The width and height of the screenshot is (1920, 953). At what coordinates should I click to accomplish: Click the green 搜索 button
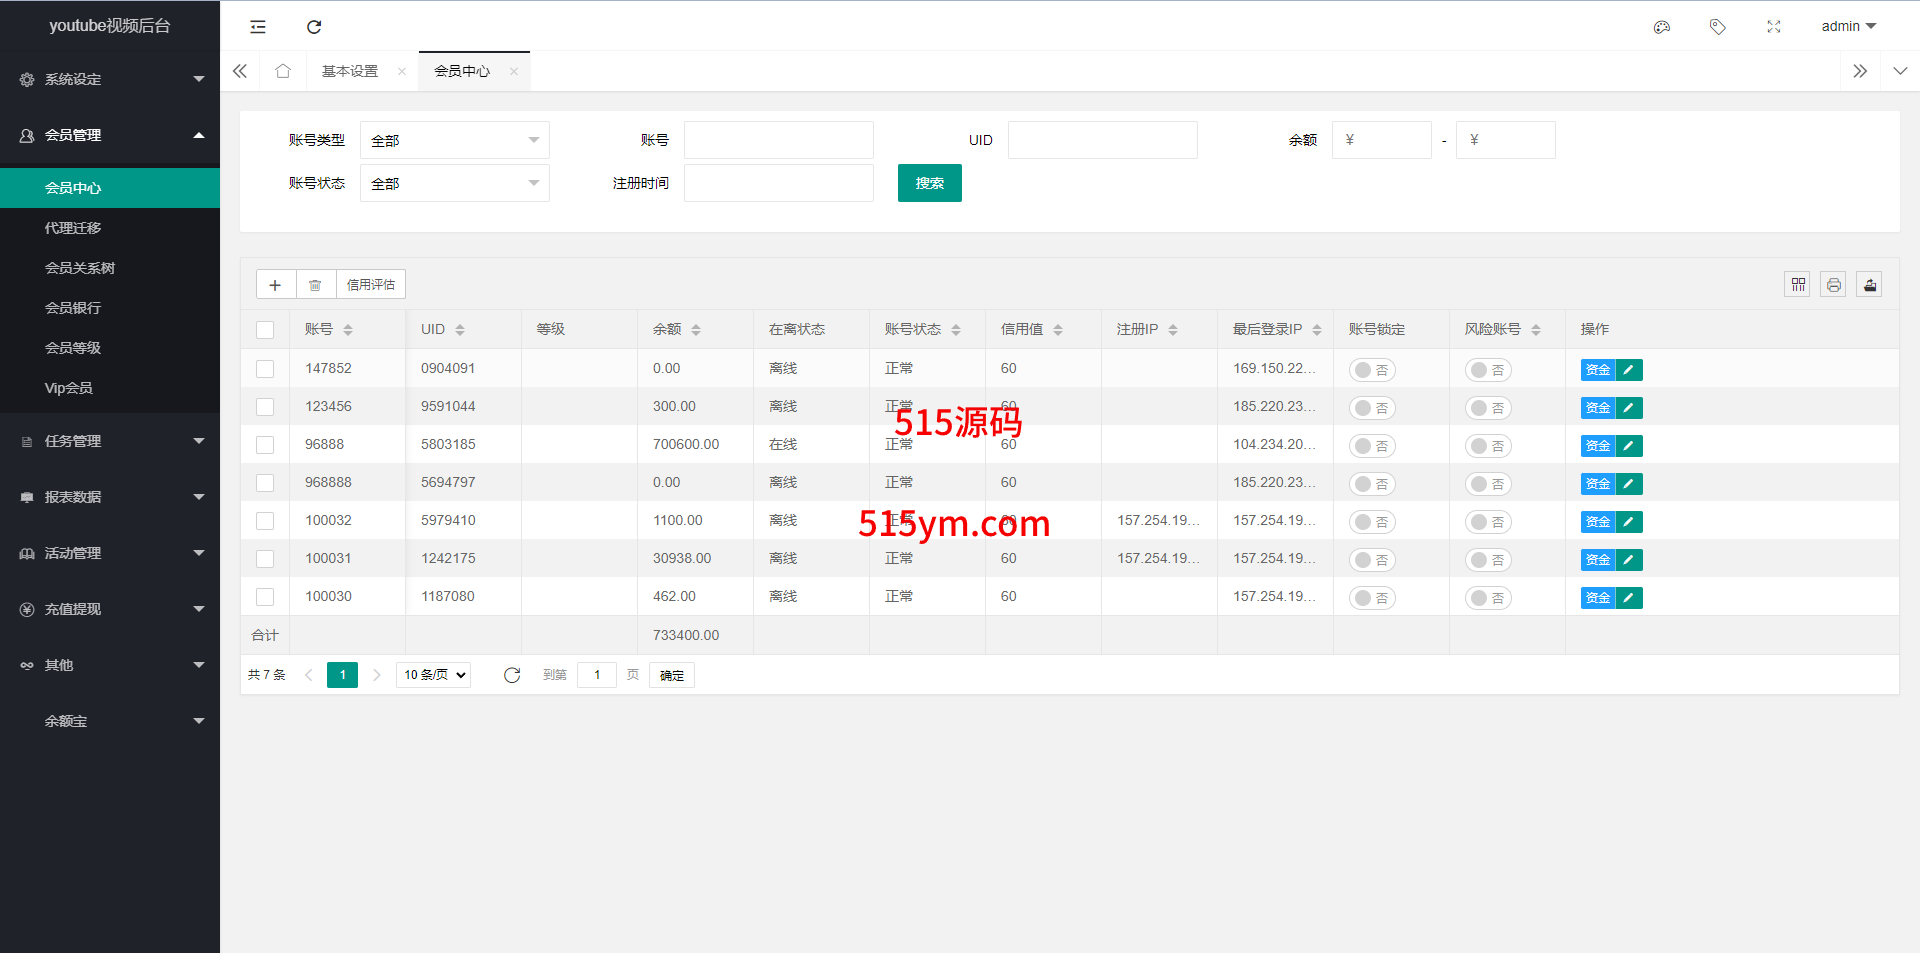pos(929,183)
